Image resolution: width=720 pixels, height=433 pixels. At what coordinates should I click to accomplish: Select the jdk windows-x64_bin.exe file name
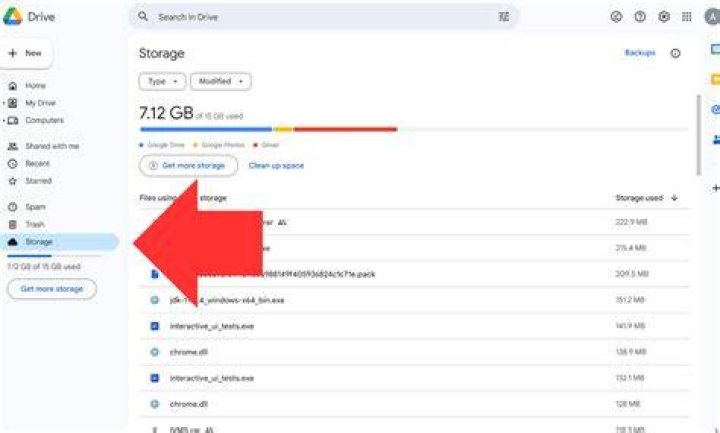[227, 300]
